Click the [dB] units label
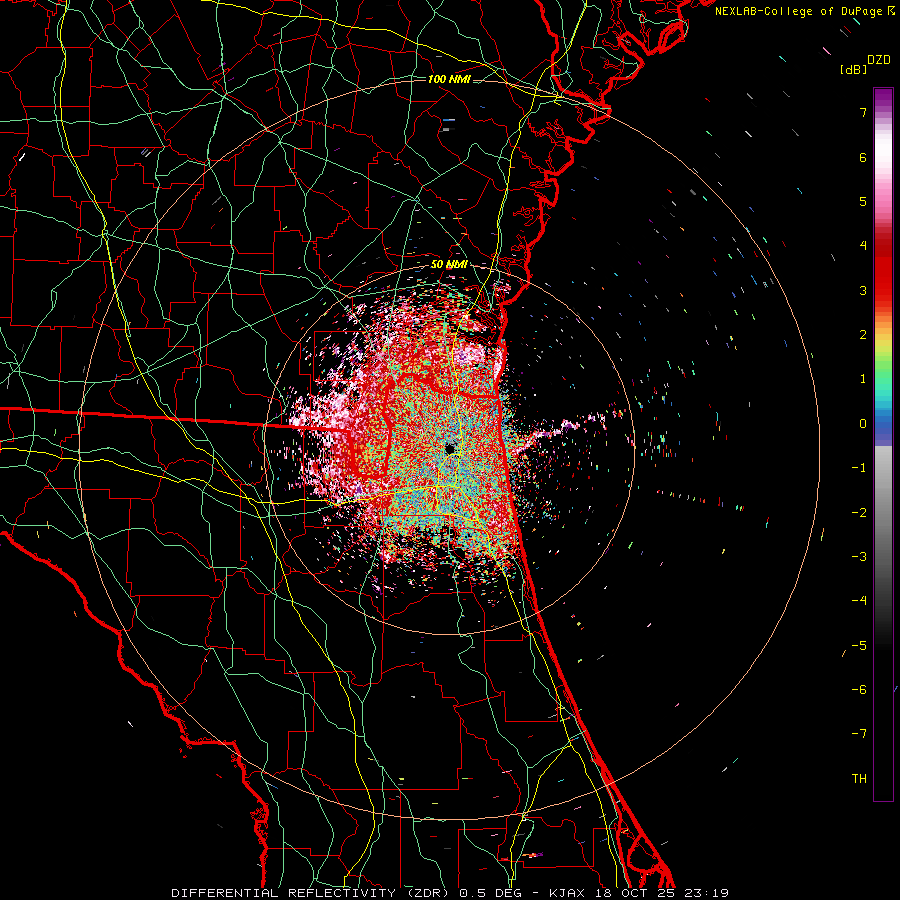Image resolution: width=900 pixels, height=900 pixels. click(x=853, y=69)
